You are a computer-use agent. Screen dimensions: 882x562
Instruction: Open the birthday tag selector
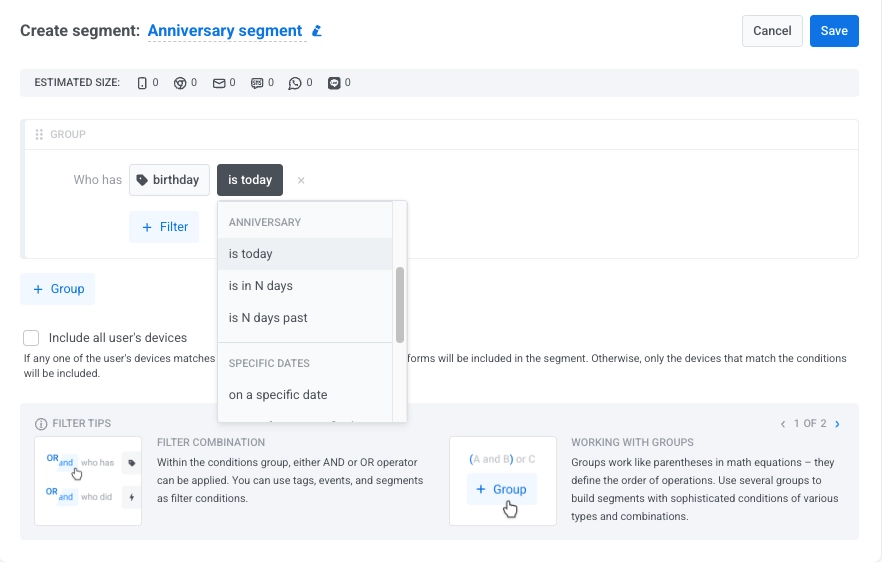pyautogui.click(x=169, y=180)
